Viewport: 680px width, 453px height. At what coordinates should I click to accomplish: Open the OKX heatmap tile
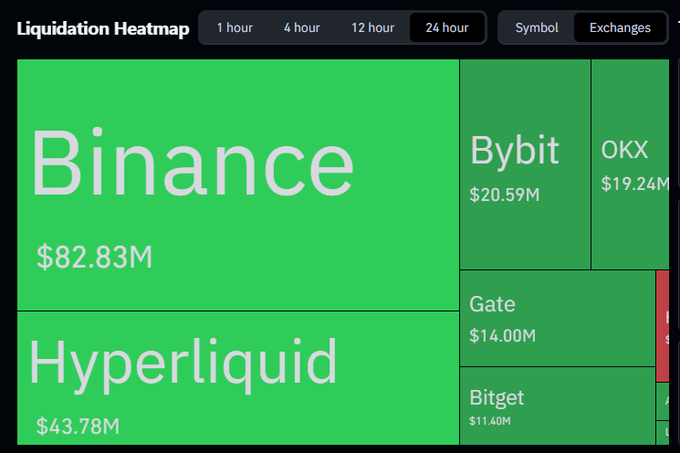tap(631, 164)
